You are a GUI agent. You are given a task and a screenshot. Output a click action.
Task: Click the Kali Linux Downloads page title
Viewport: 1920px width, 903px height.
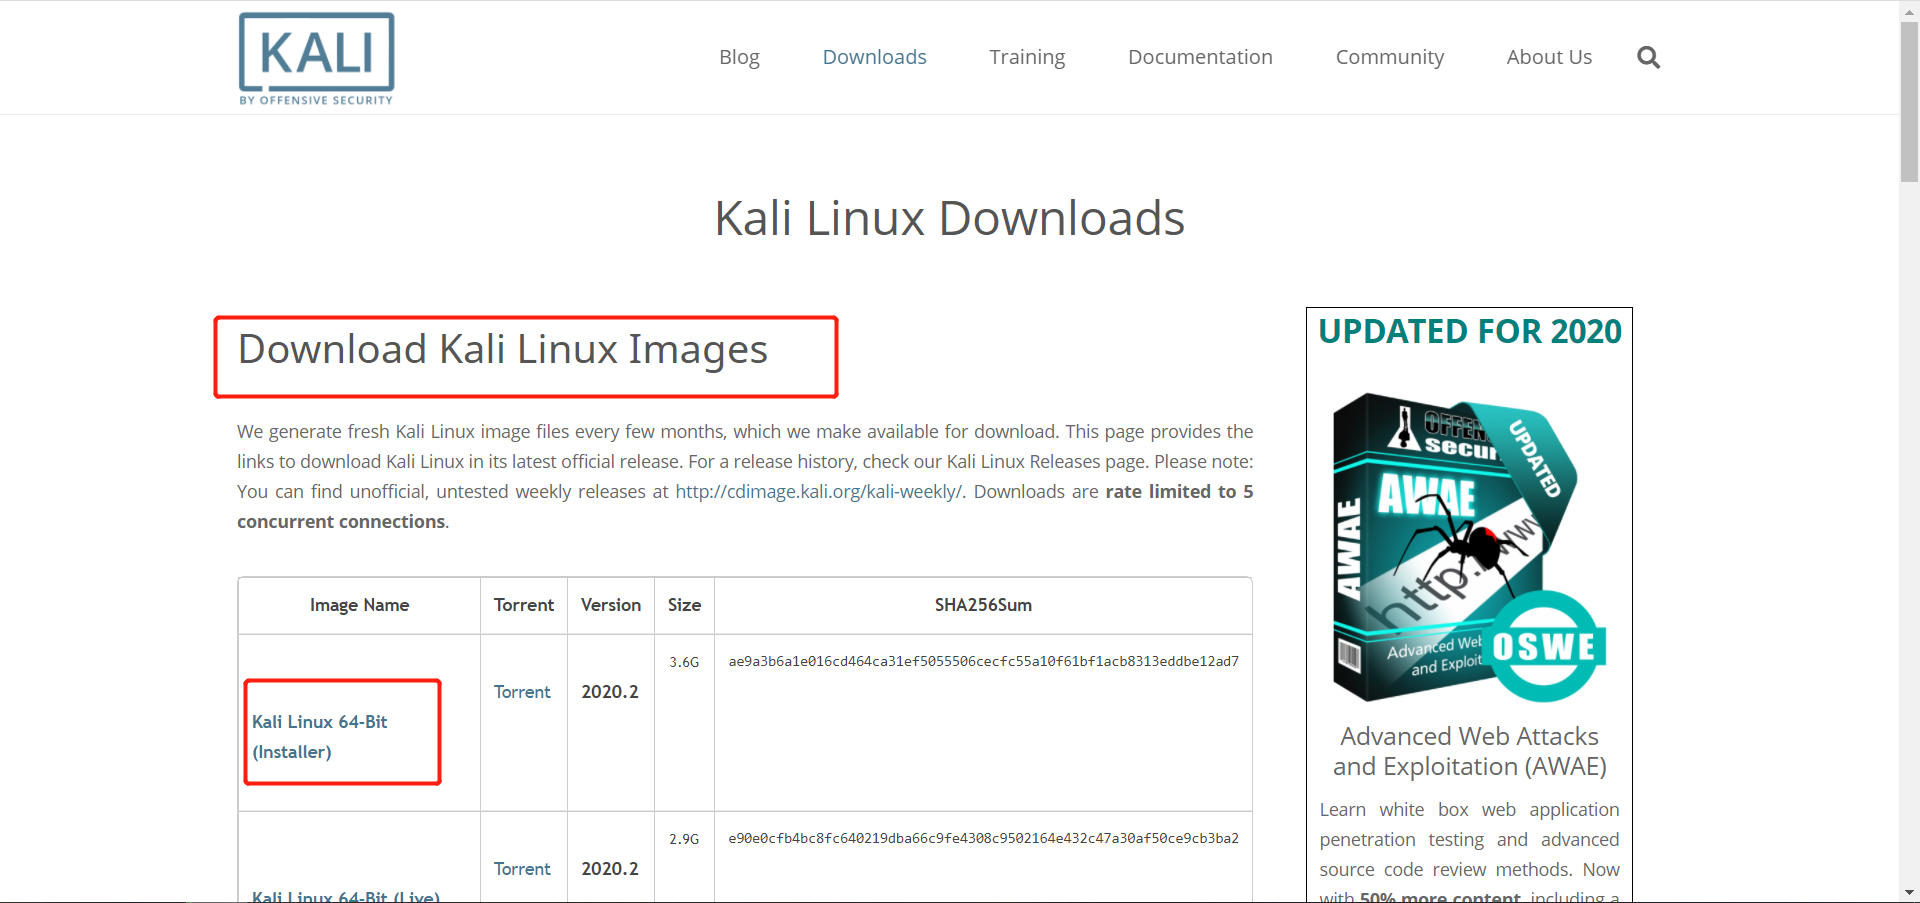949,218
